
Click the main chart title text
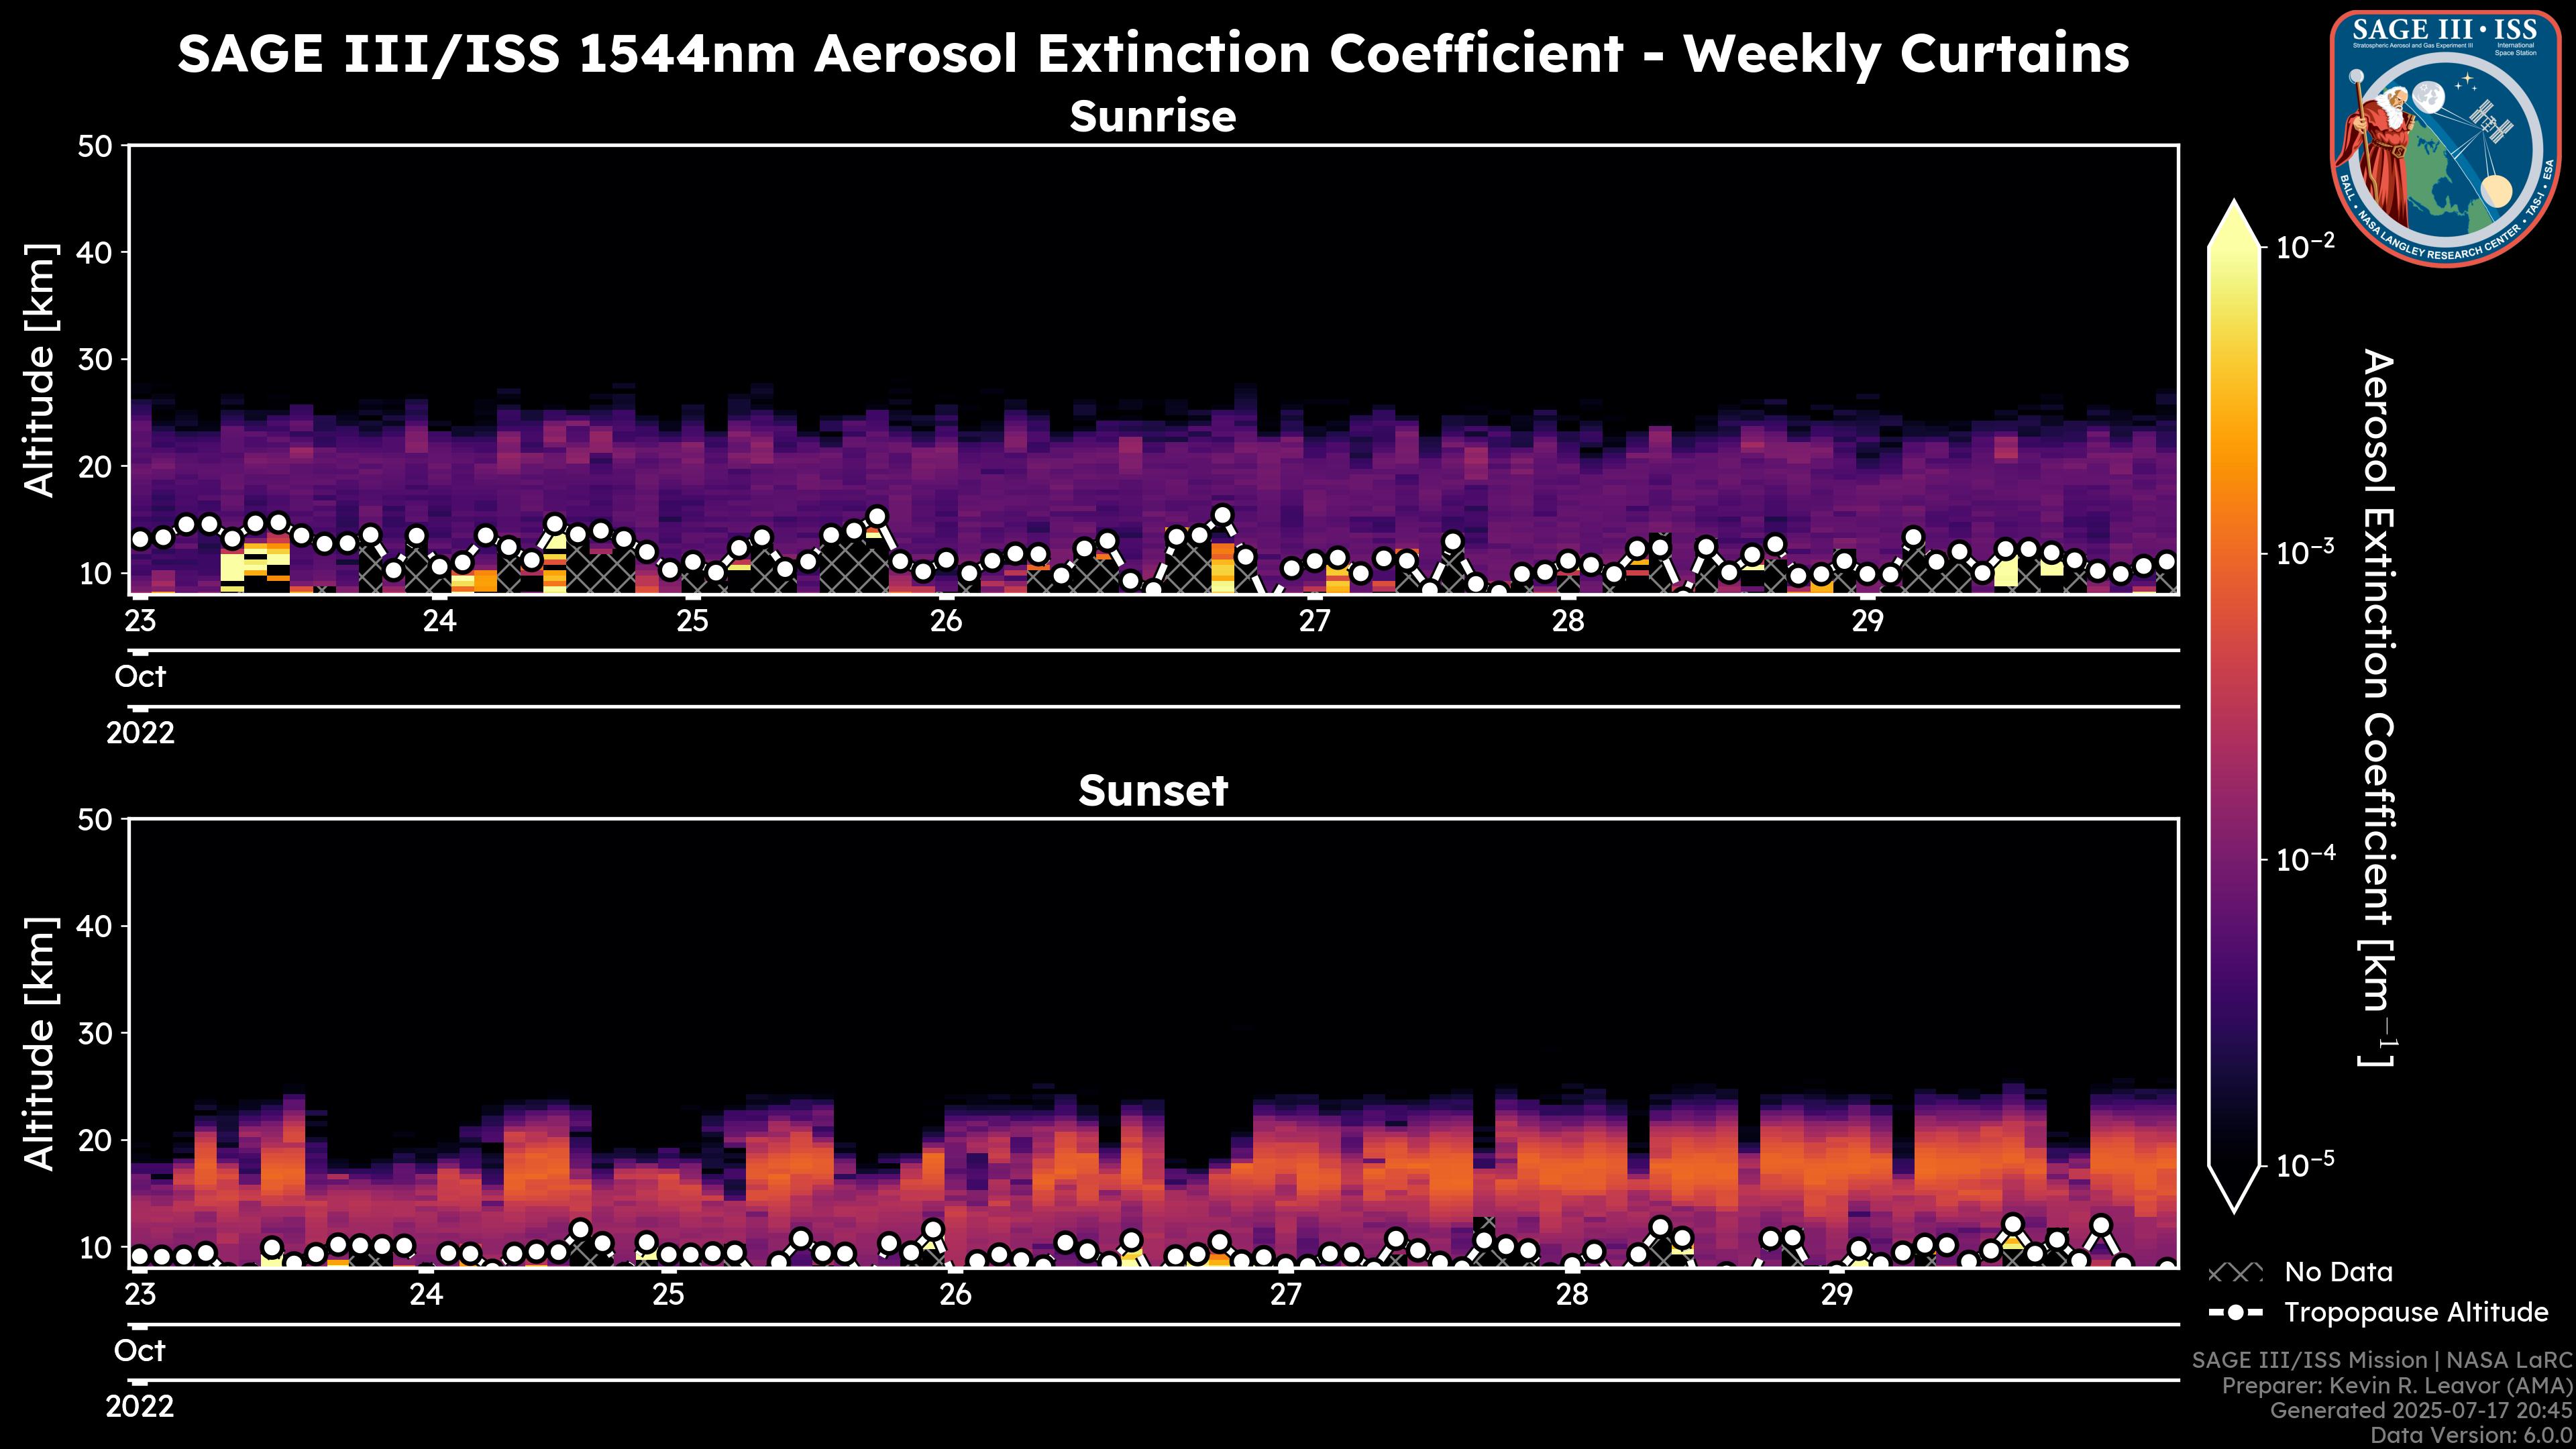[1152, 54]
